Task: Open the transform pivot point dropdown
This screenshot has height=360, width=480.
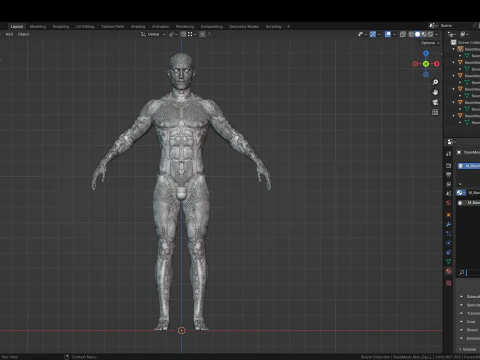Action: [x=173, y=34]
